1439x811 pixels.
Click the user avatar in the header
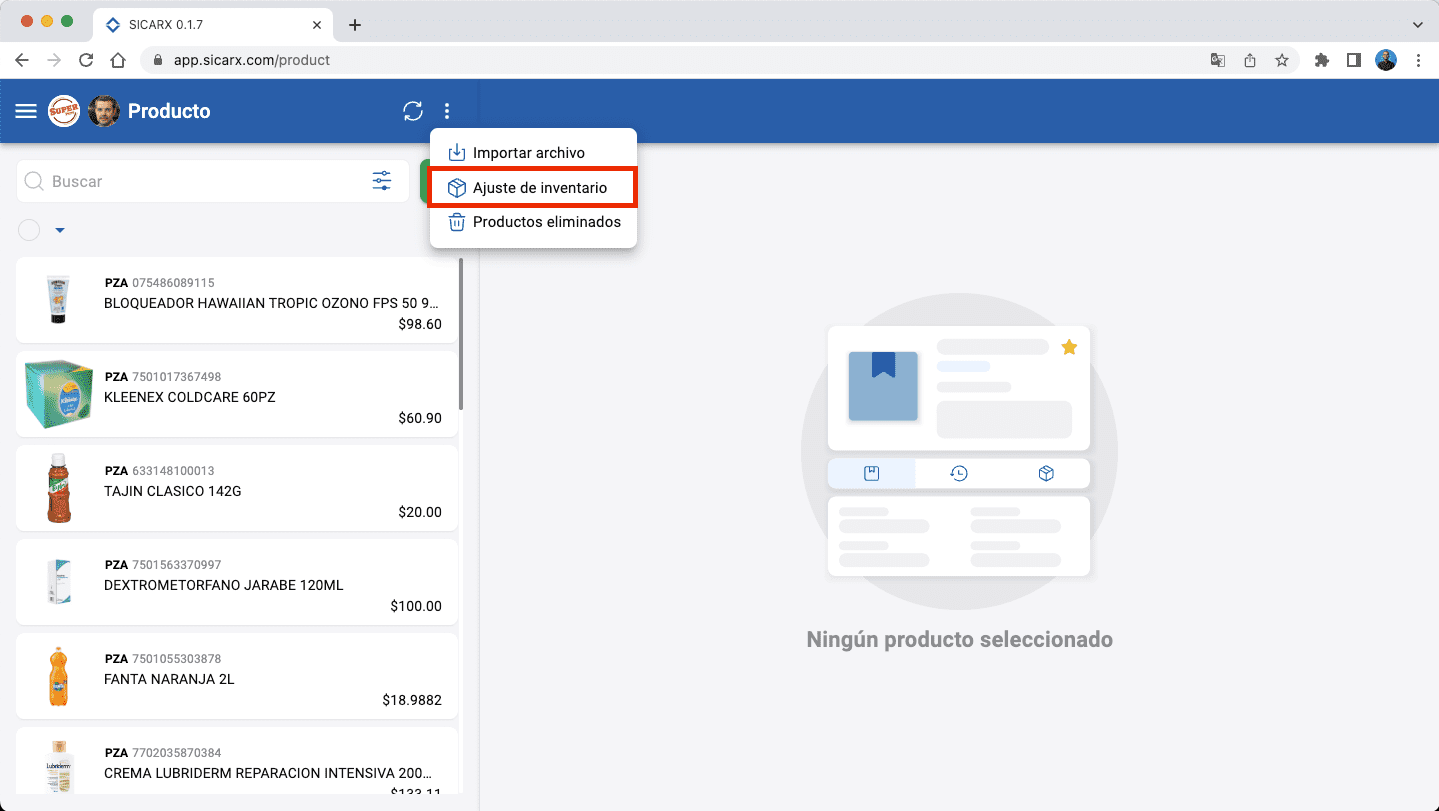click(103, 111)
